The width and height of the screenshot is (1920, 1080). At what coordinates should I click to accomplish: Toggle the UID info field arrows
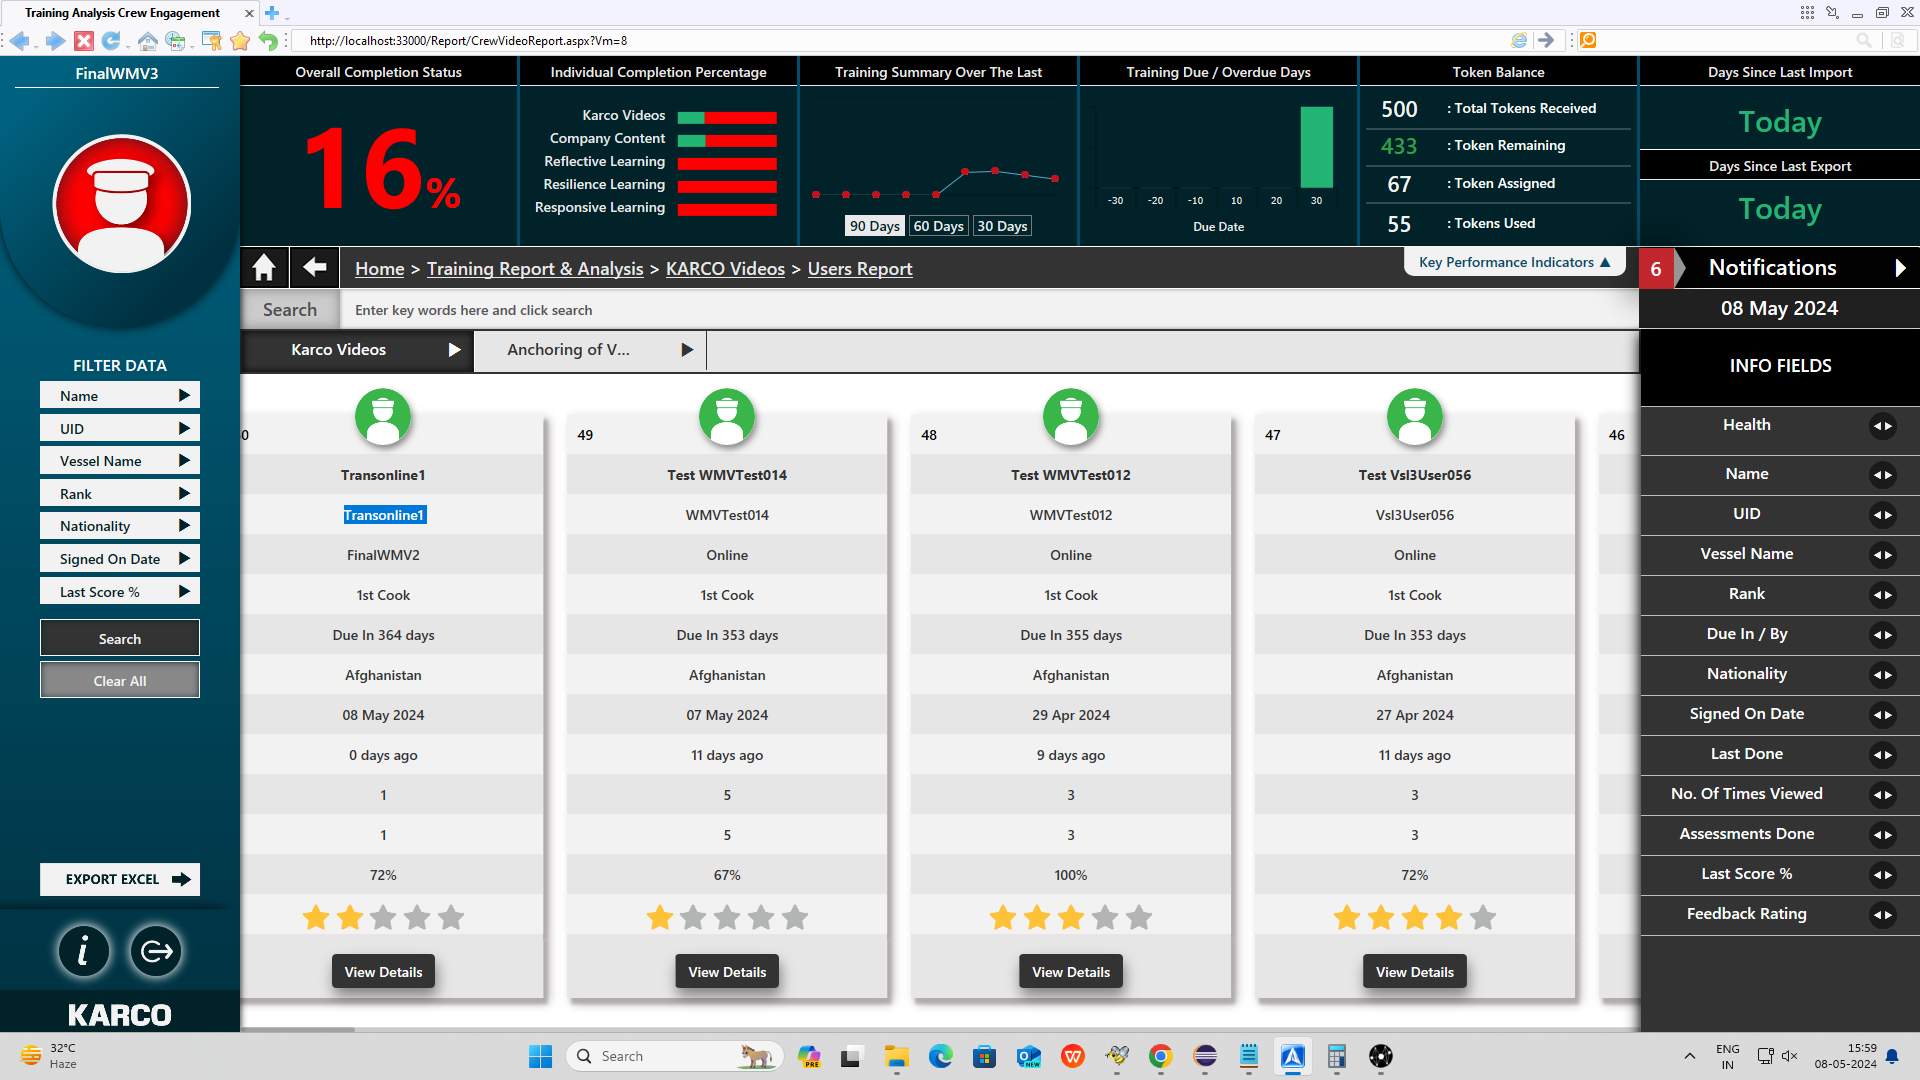[x=1882, y=515]
